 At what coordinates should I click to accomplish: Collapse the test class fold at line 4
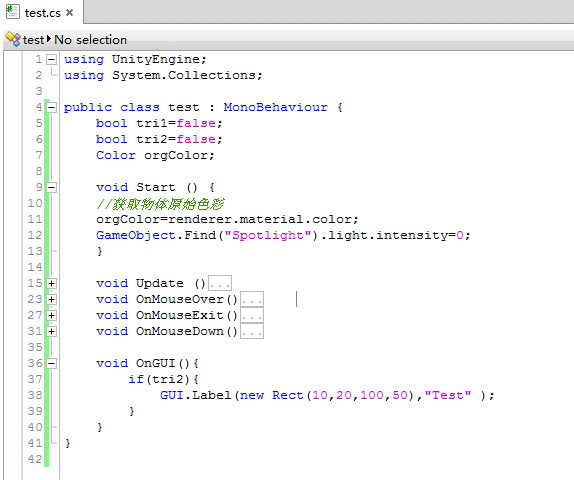(52, 107)
